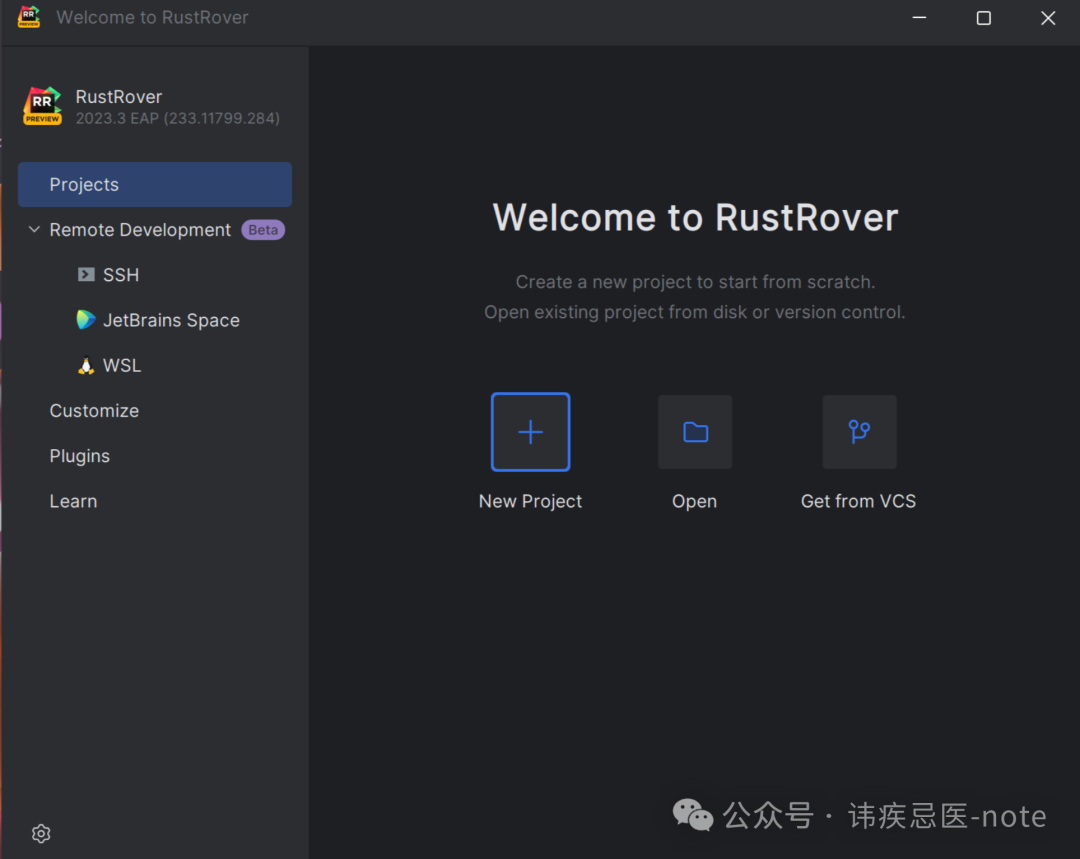Image resolution: width=1080 pixels, height=859 pixels.
Task: Open the settings gear at the bottom left
Action: pos(41,834)
